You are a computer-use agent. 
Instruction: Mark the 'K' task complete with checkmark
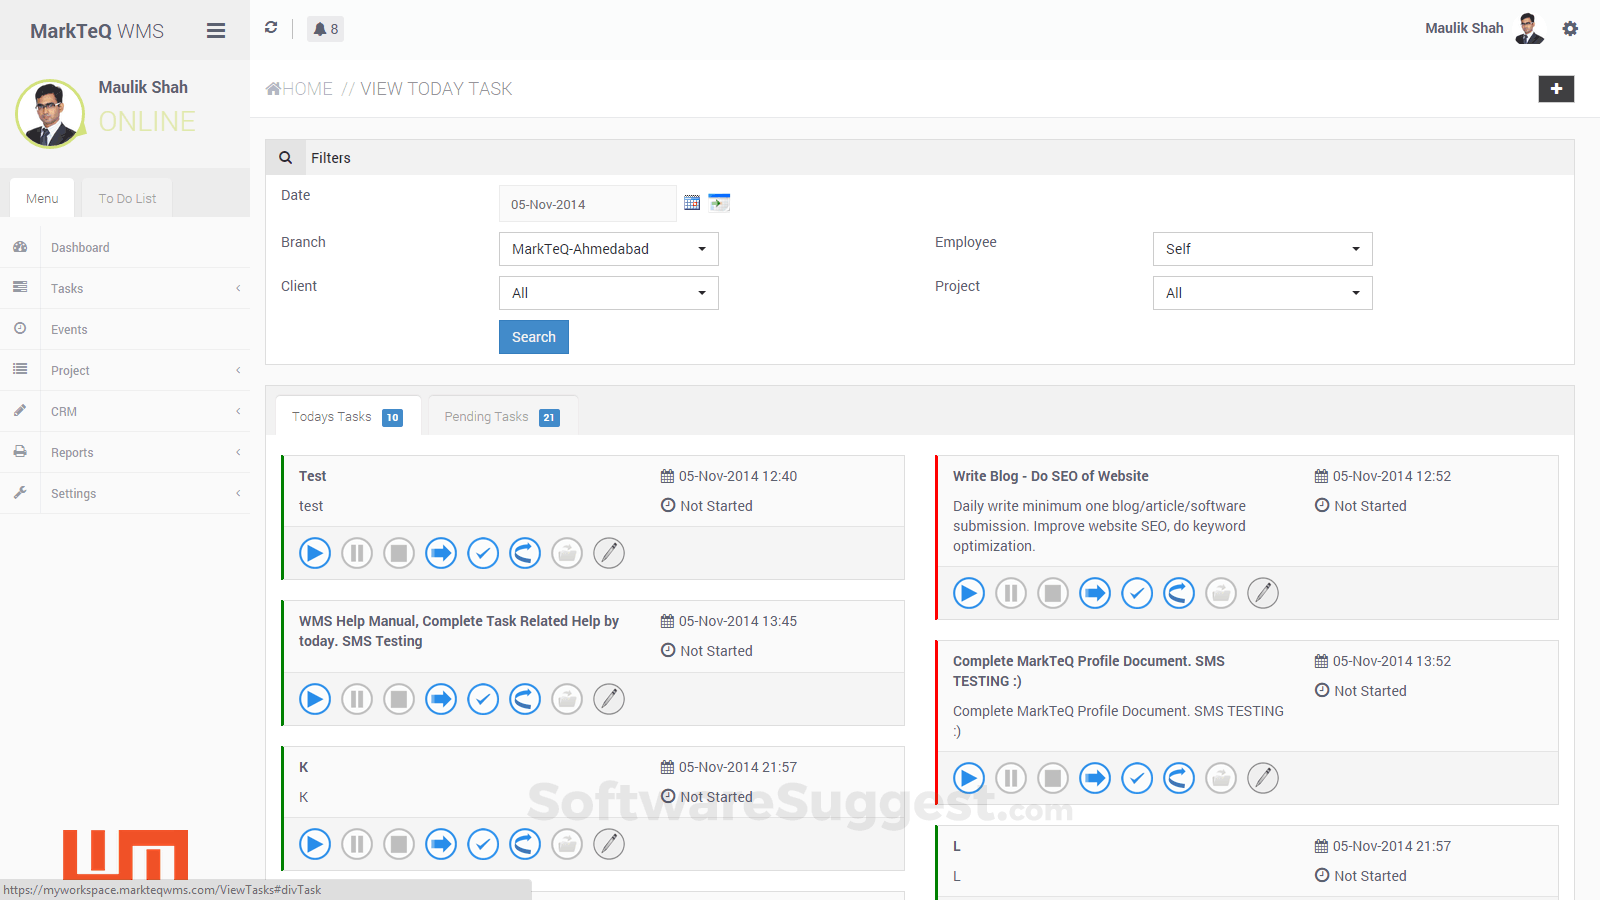point(483,844)
